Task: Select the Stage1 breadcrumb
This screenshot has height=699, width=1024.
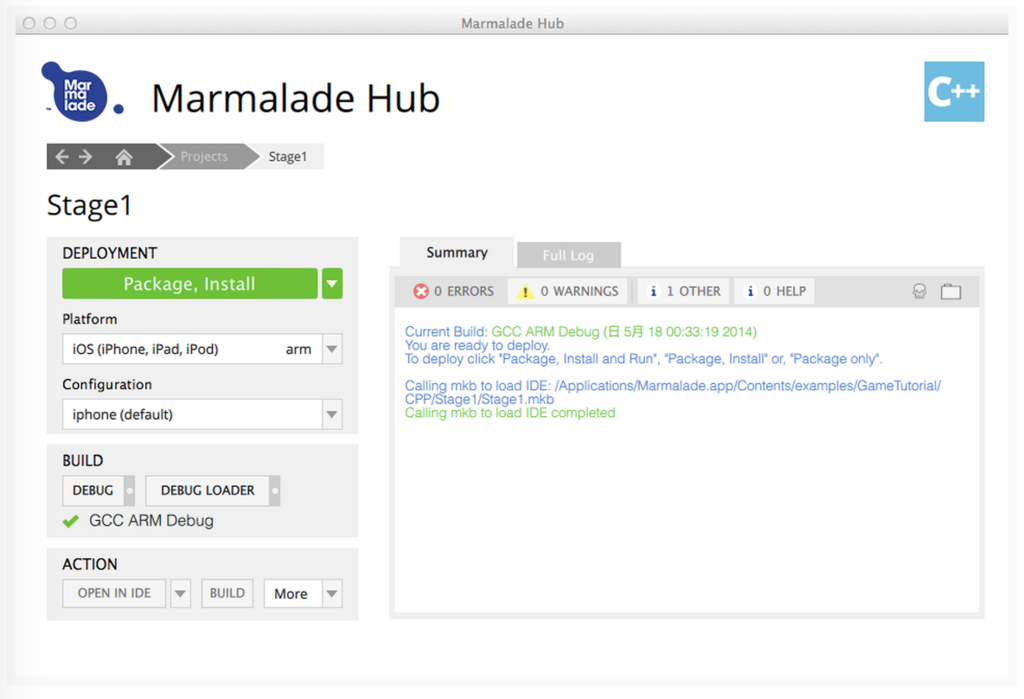Action: (x=287, y=157)
